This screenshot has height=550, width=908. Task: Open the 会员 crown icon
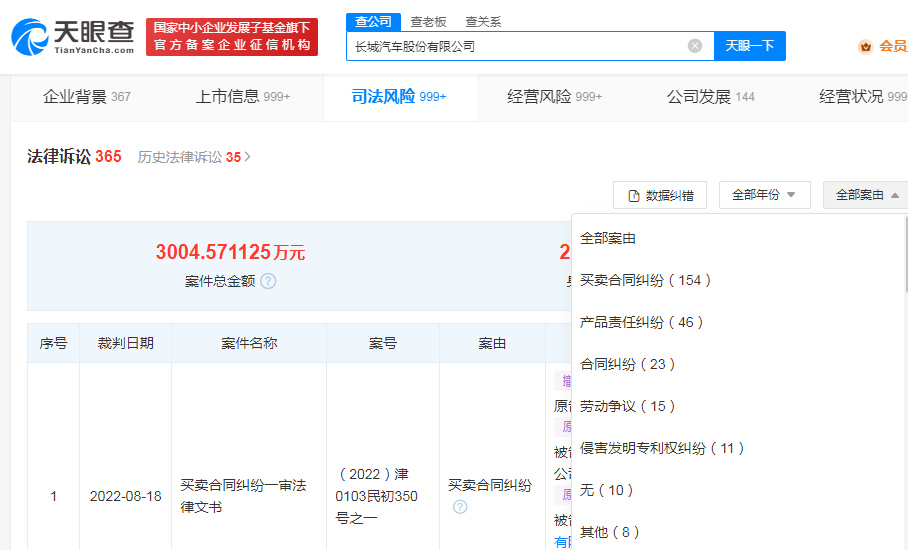[x=866, y=46]
